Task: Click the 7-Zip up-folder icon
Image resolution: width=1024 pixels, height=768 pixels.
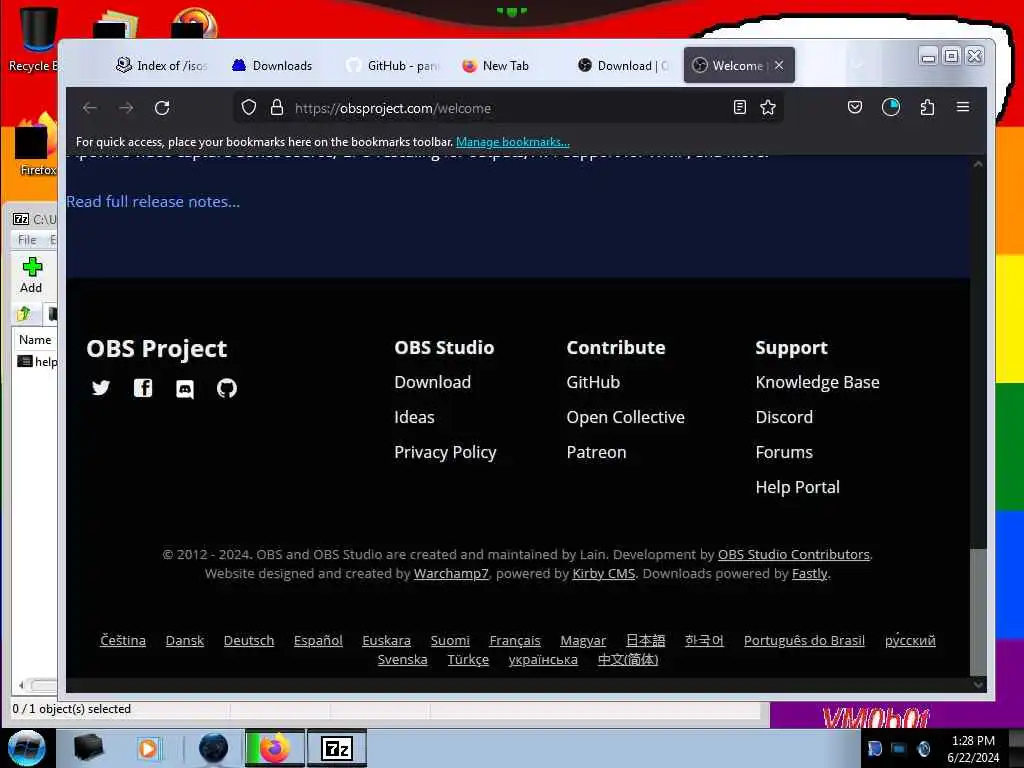Action: tap(24, 314)
